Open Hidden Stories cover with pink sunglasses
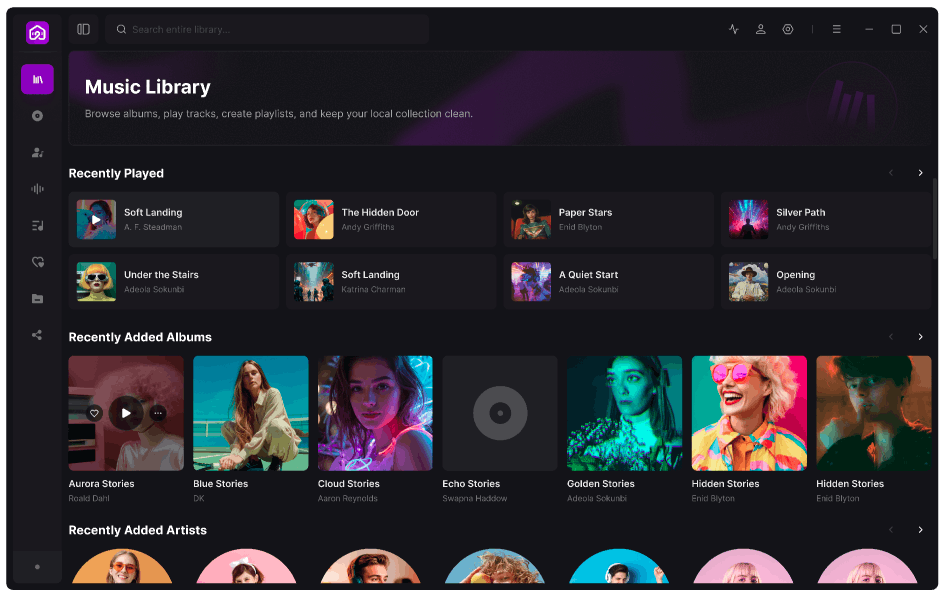The height and width of the screenshot is (611, 950). pyautogui.click(x=749, y=413)
